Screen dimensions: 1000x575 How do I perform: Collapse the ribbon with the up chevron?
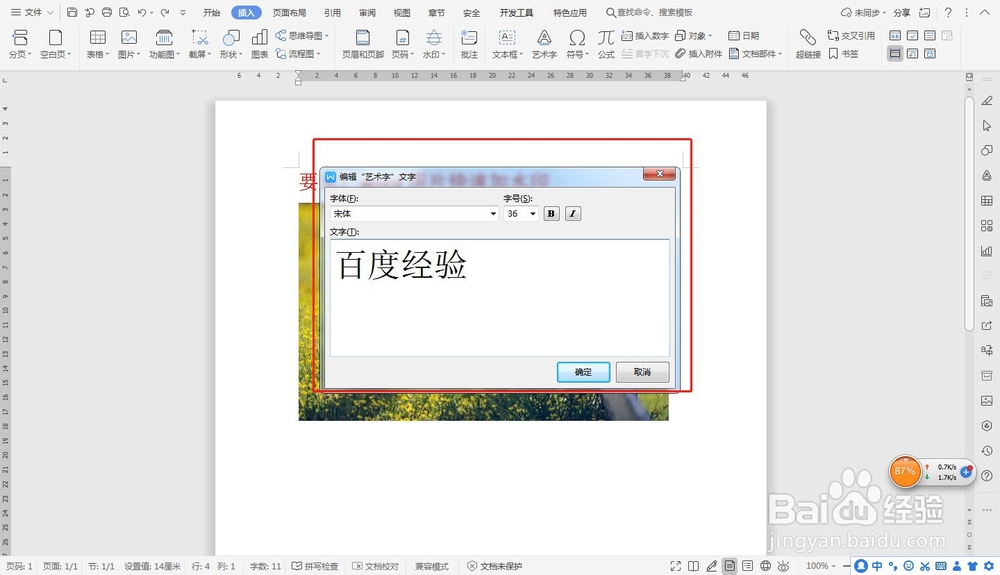[985, 12]
